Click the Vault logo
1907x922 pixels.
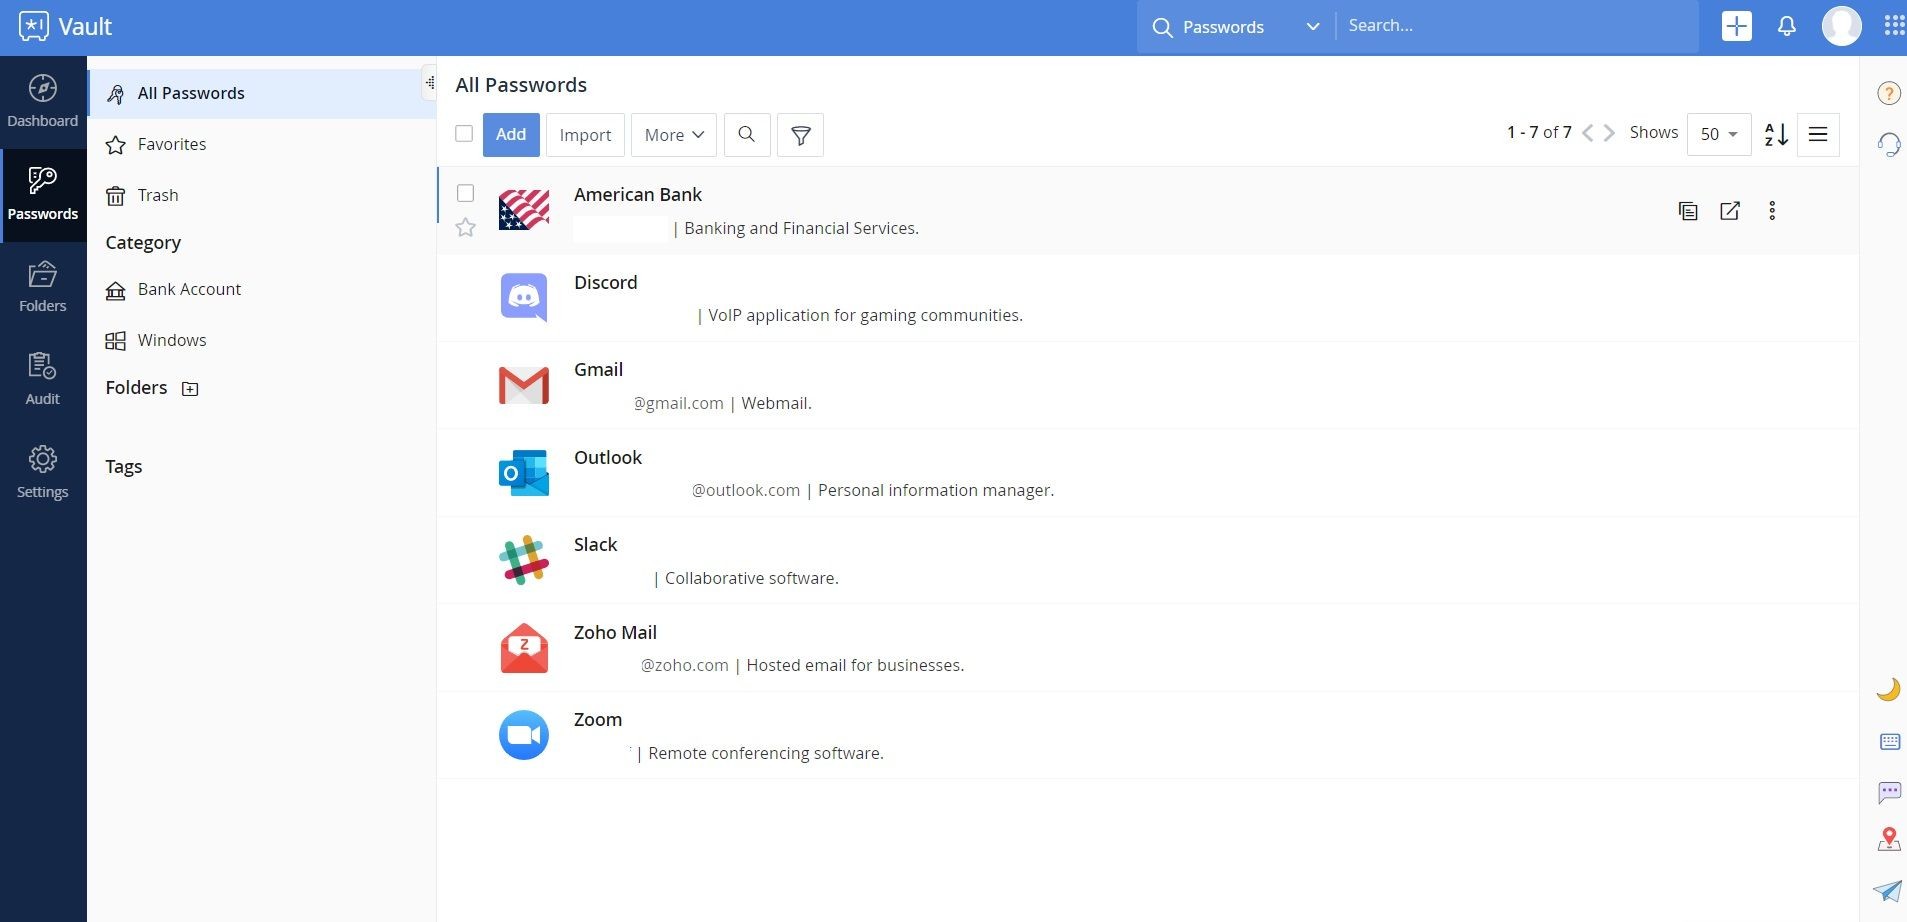pos(66,26)
